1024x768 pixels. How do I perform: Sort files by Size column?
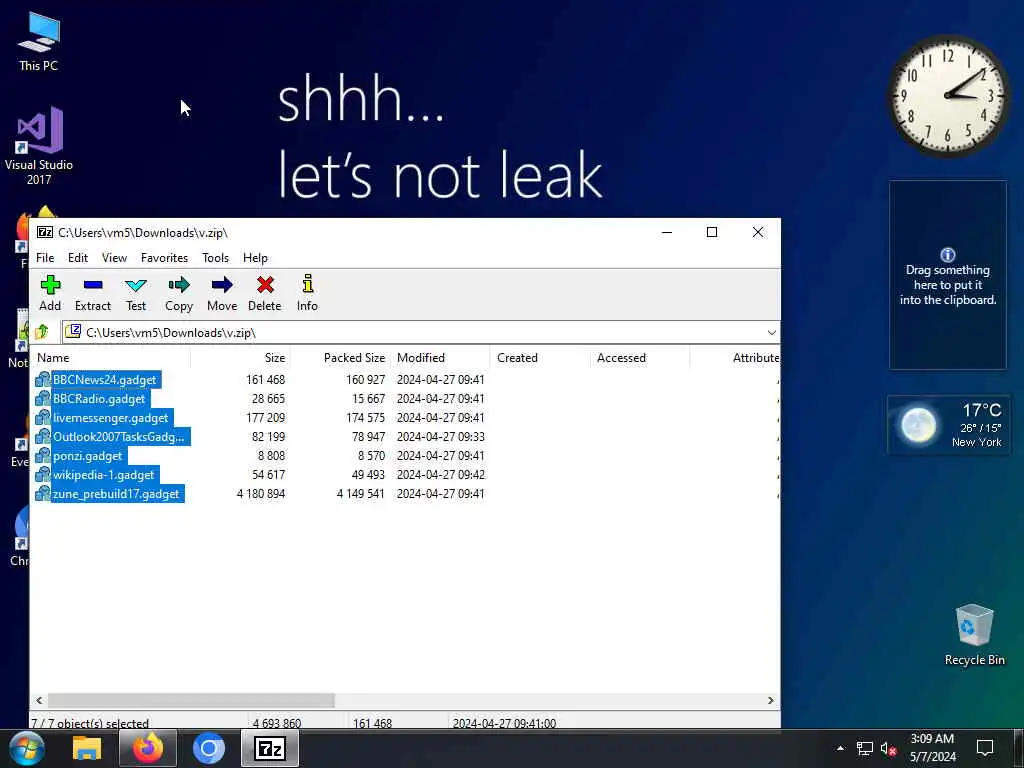click(x=240, y=358)
